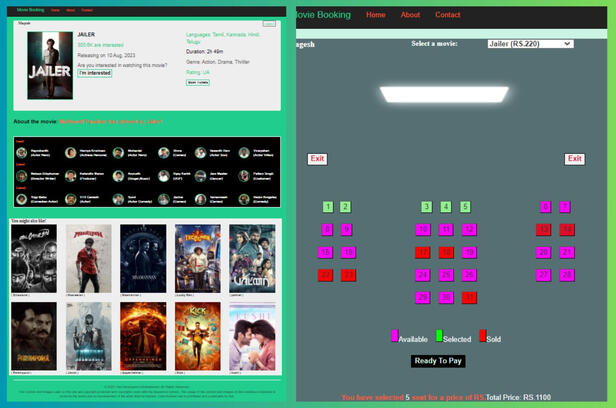Select available seat 27

[x=544, y=275]
